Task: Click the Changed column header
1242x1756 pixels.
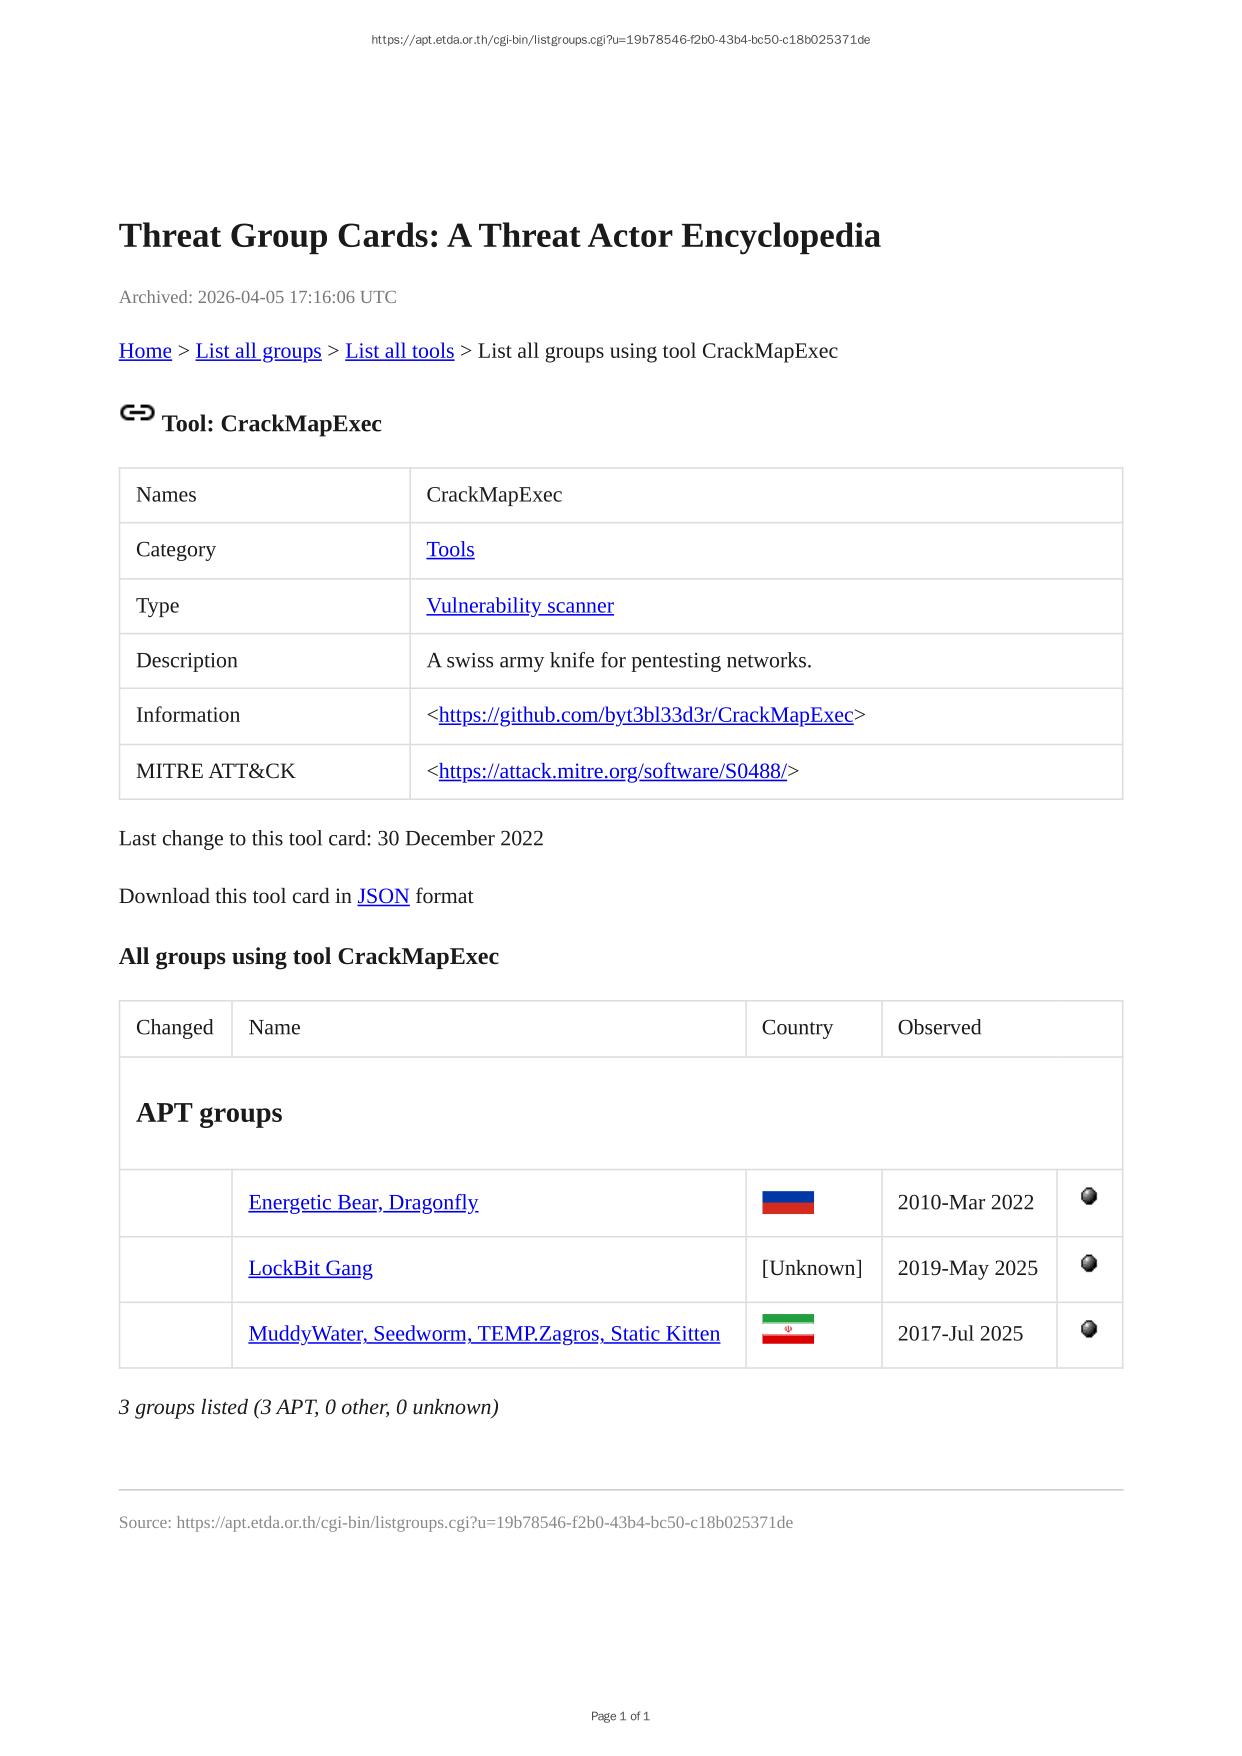Action: [175, 1028]
